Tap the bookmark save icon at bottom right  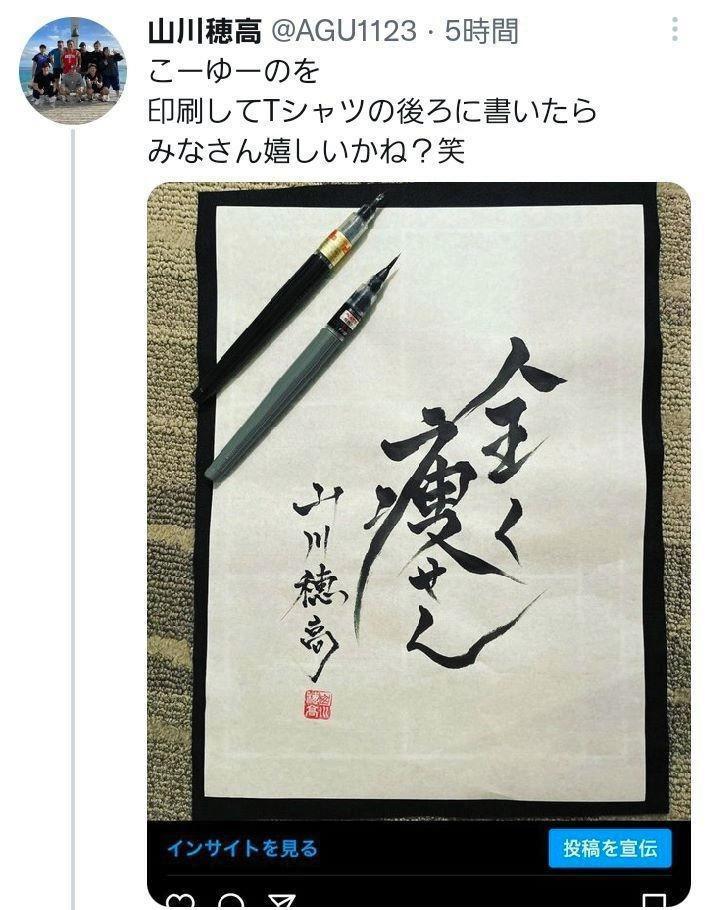coord(654,903)
